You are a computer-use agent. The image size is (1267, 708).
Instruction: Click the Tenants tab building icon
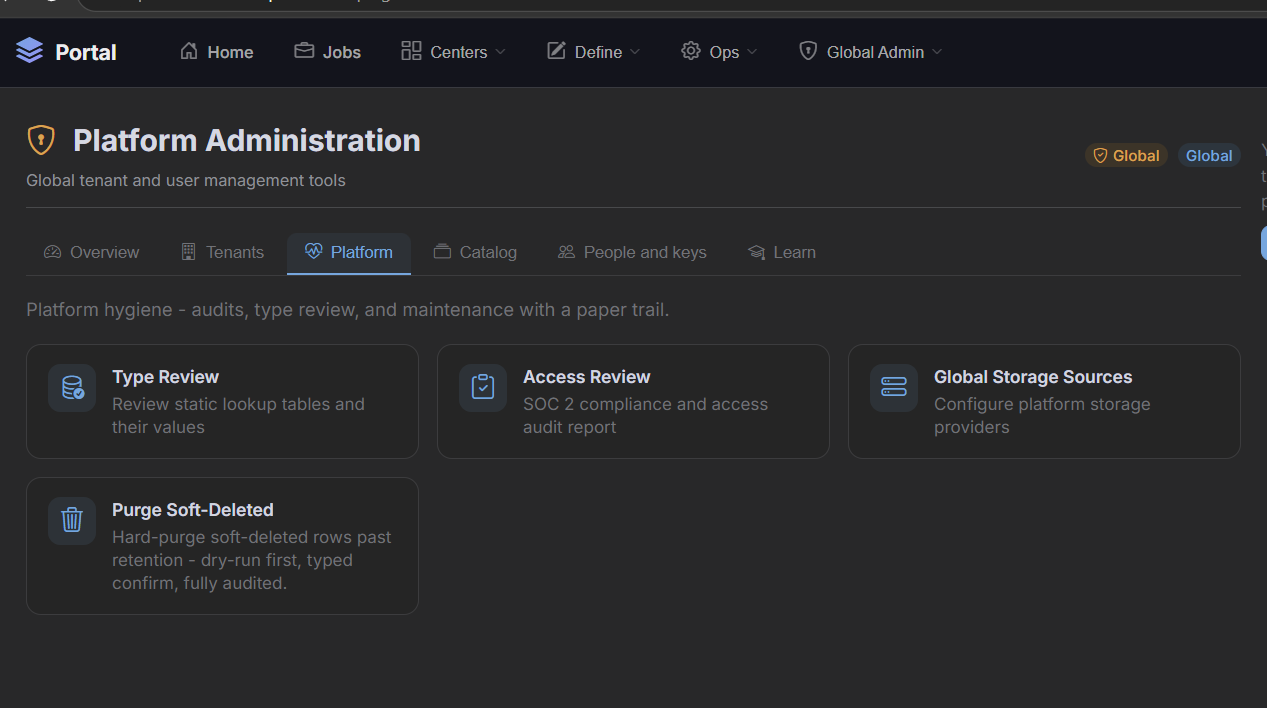(x=188, y=252)
